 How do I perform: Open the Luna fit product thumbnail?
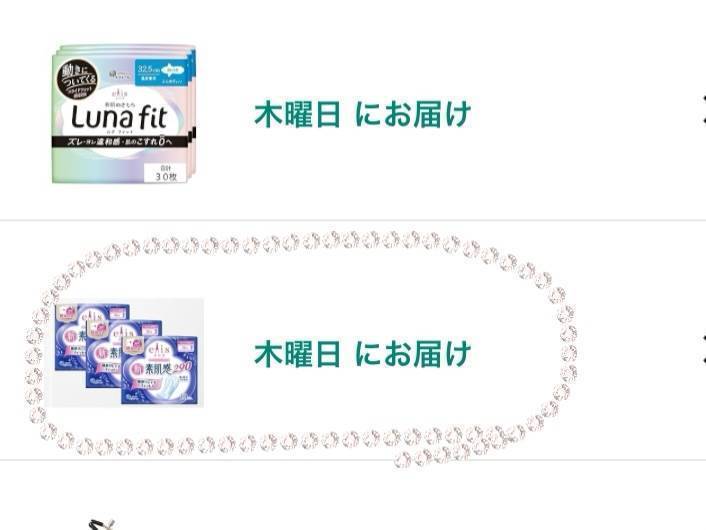coord(124,113)
